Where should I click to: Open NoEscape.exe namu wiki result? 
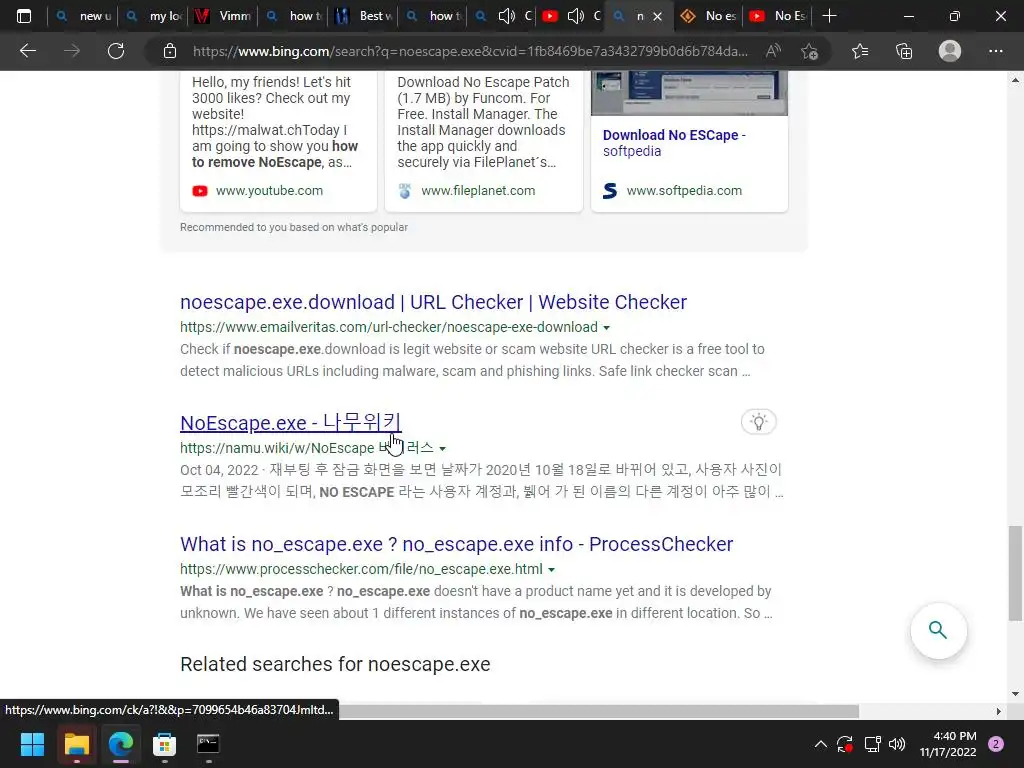pyautogui.click(x=291, y=423)
